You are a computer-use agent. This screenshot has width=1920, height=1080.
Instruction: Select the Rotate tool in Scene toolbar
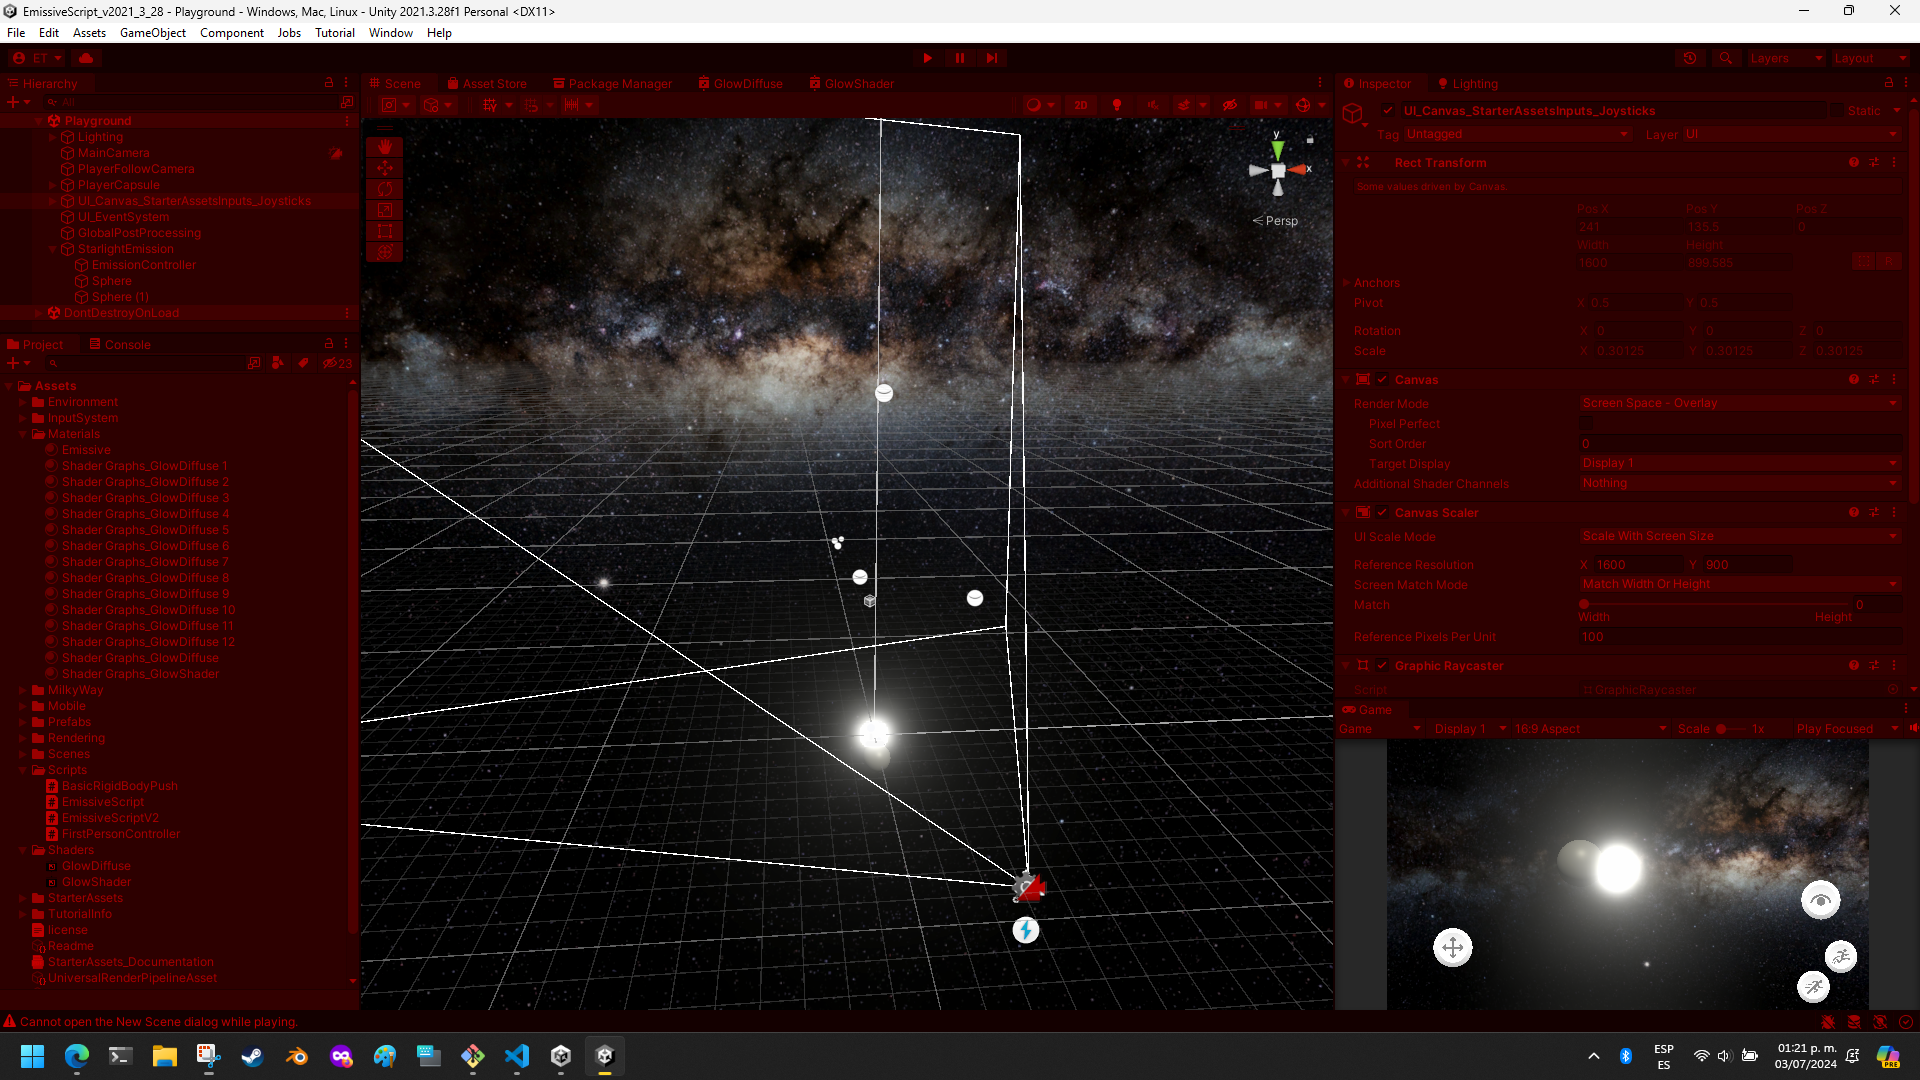(x=385, y=189)
